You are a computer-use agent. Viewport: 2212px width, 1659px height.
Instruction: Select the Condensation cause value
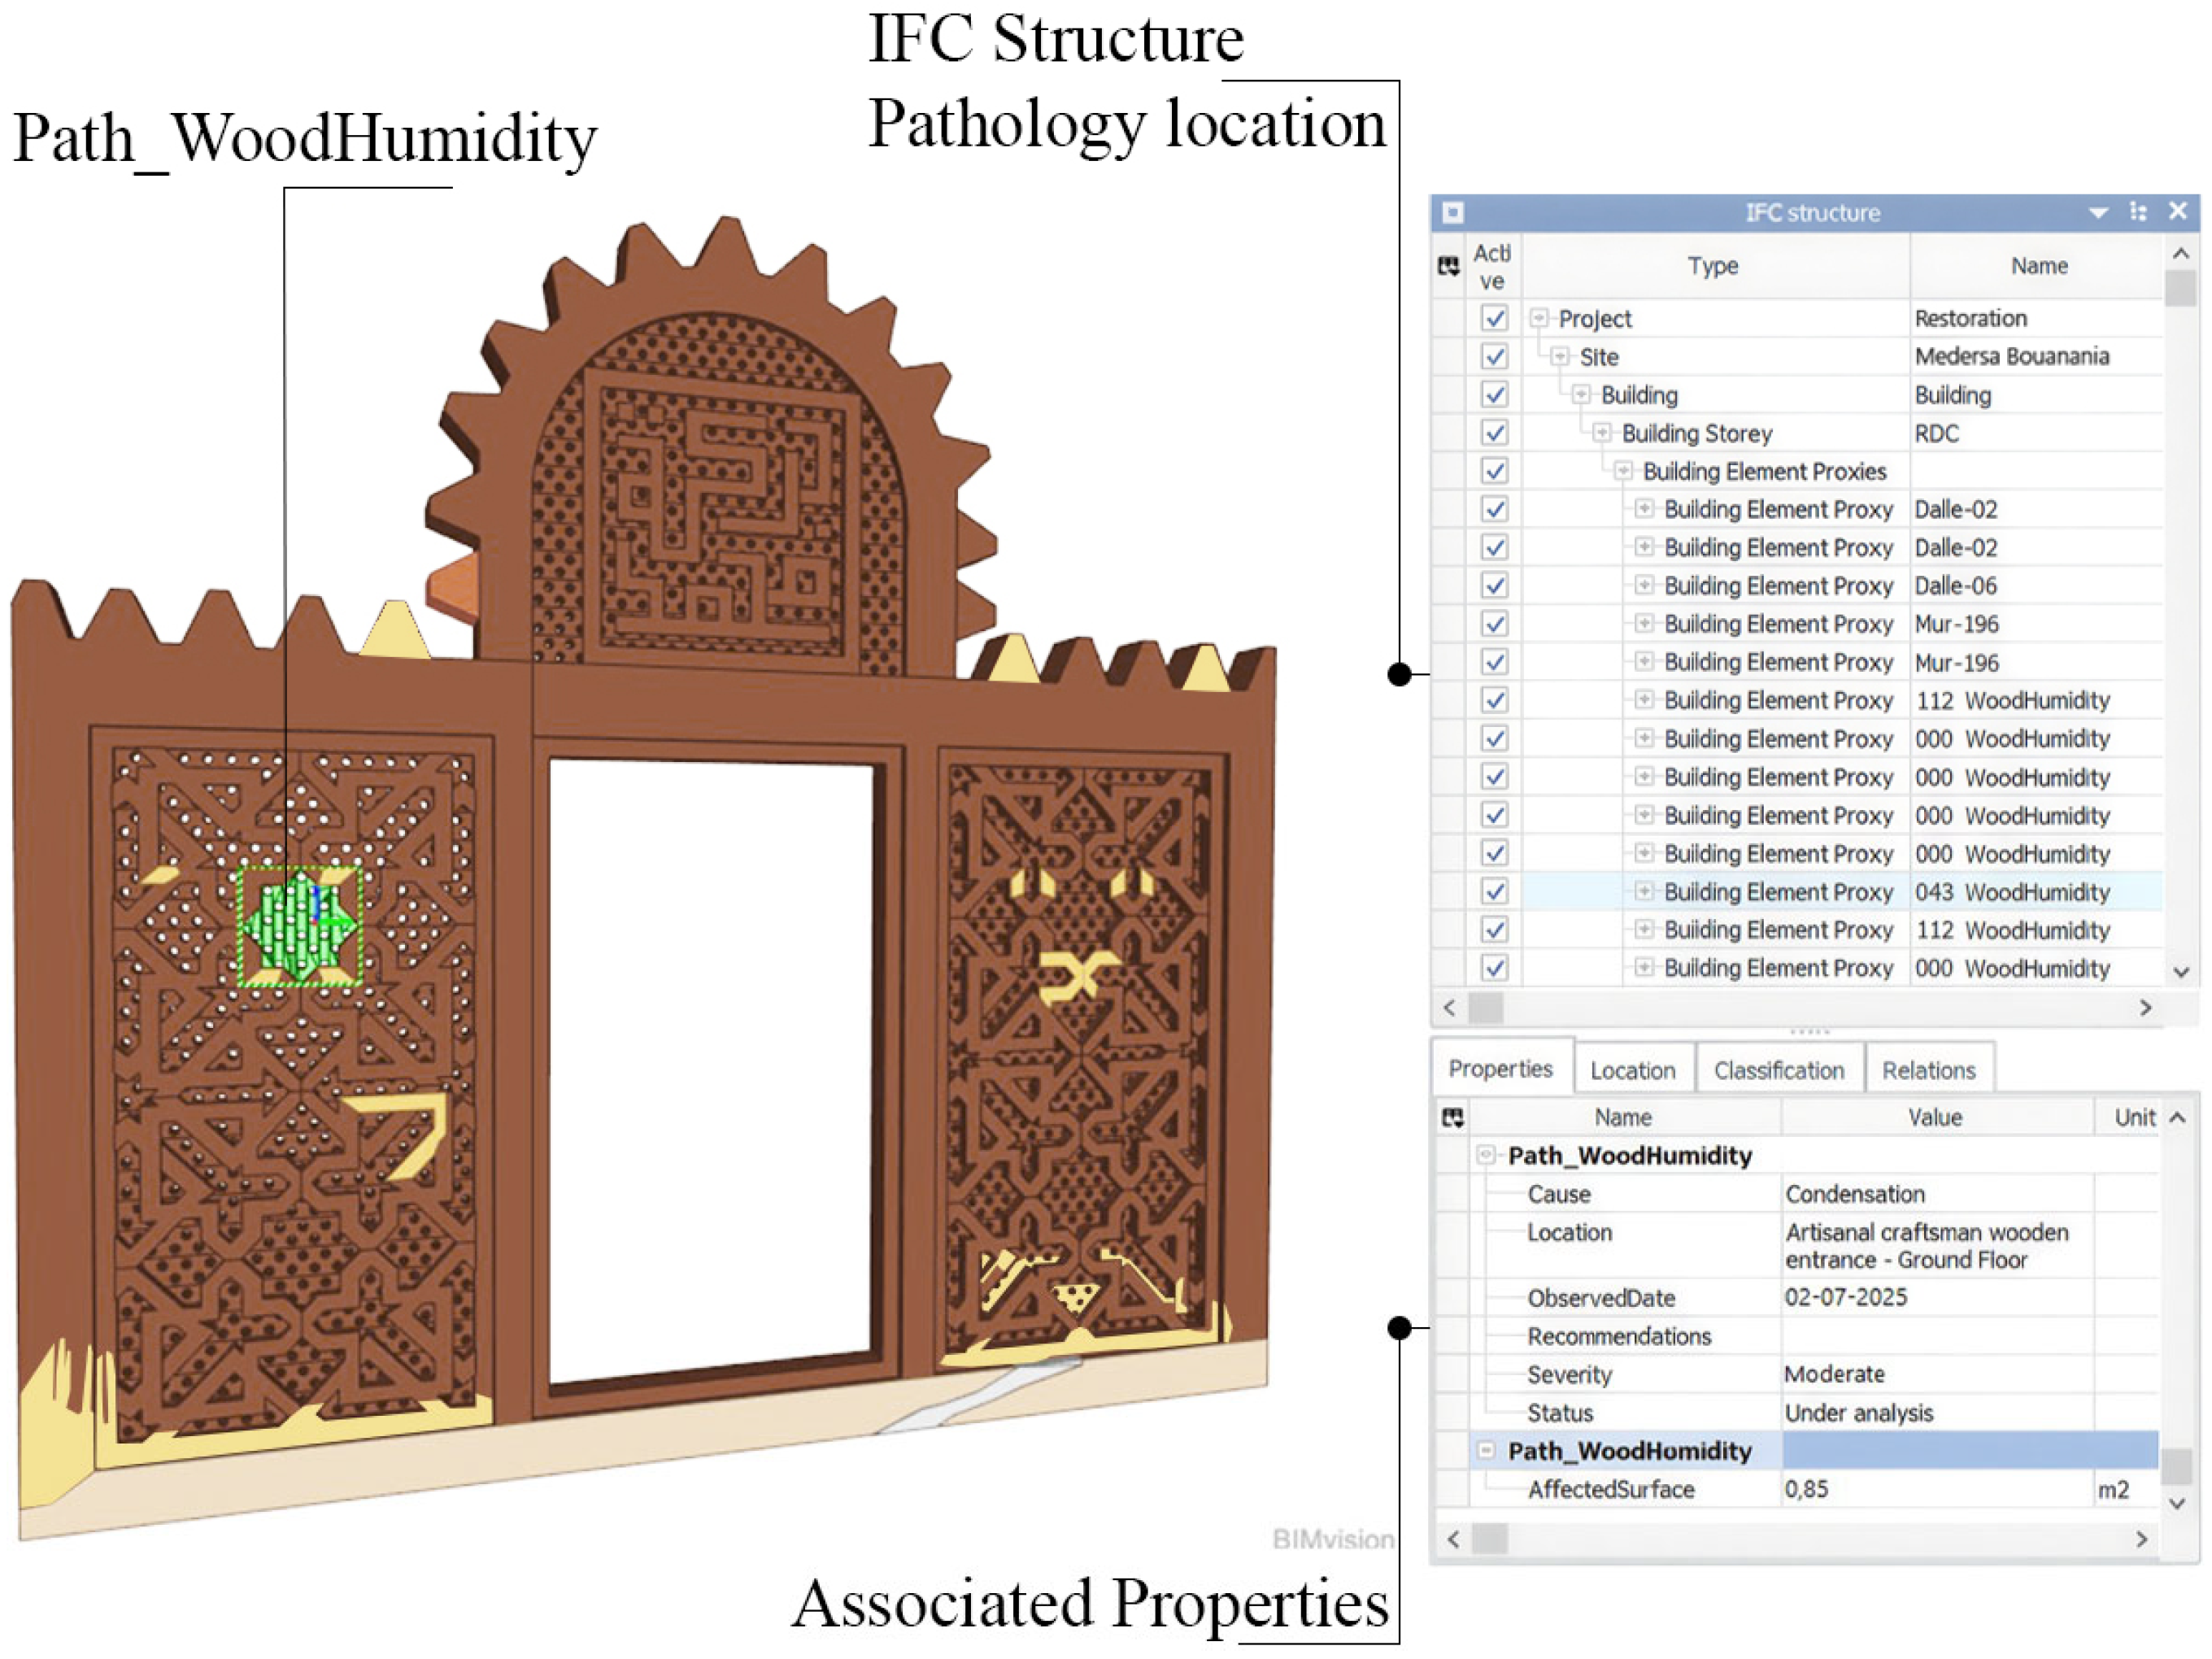(1855, 1194)
